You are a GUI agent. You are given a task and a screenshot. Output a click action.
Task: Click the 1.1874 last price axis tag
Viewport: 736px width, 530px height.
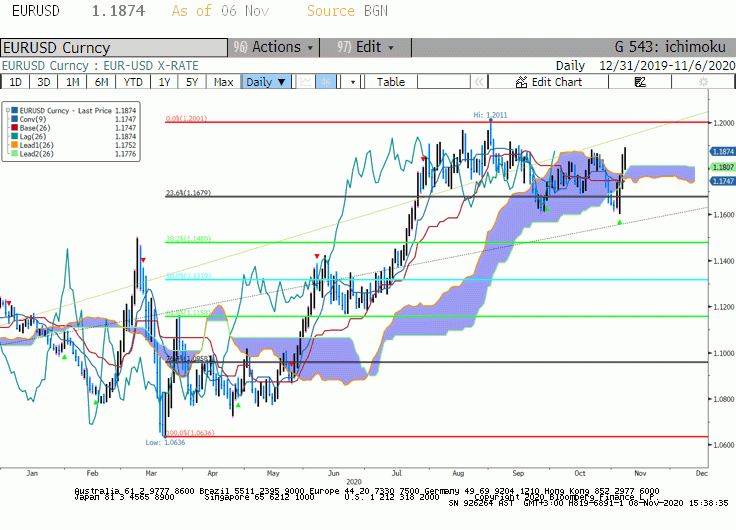[723, 152]
